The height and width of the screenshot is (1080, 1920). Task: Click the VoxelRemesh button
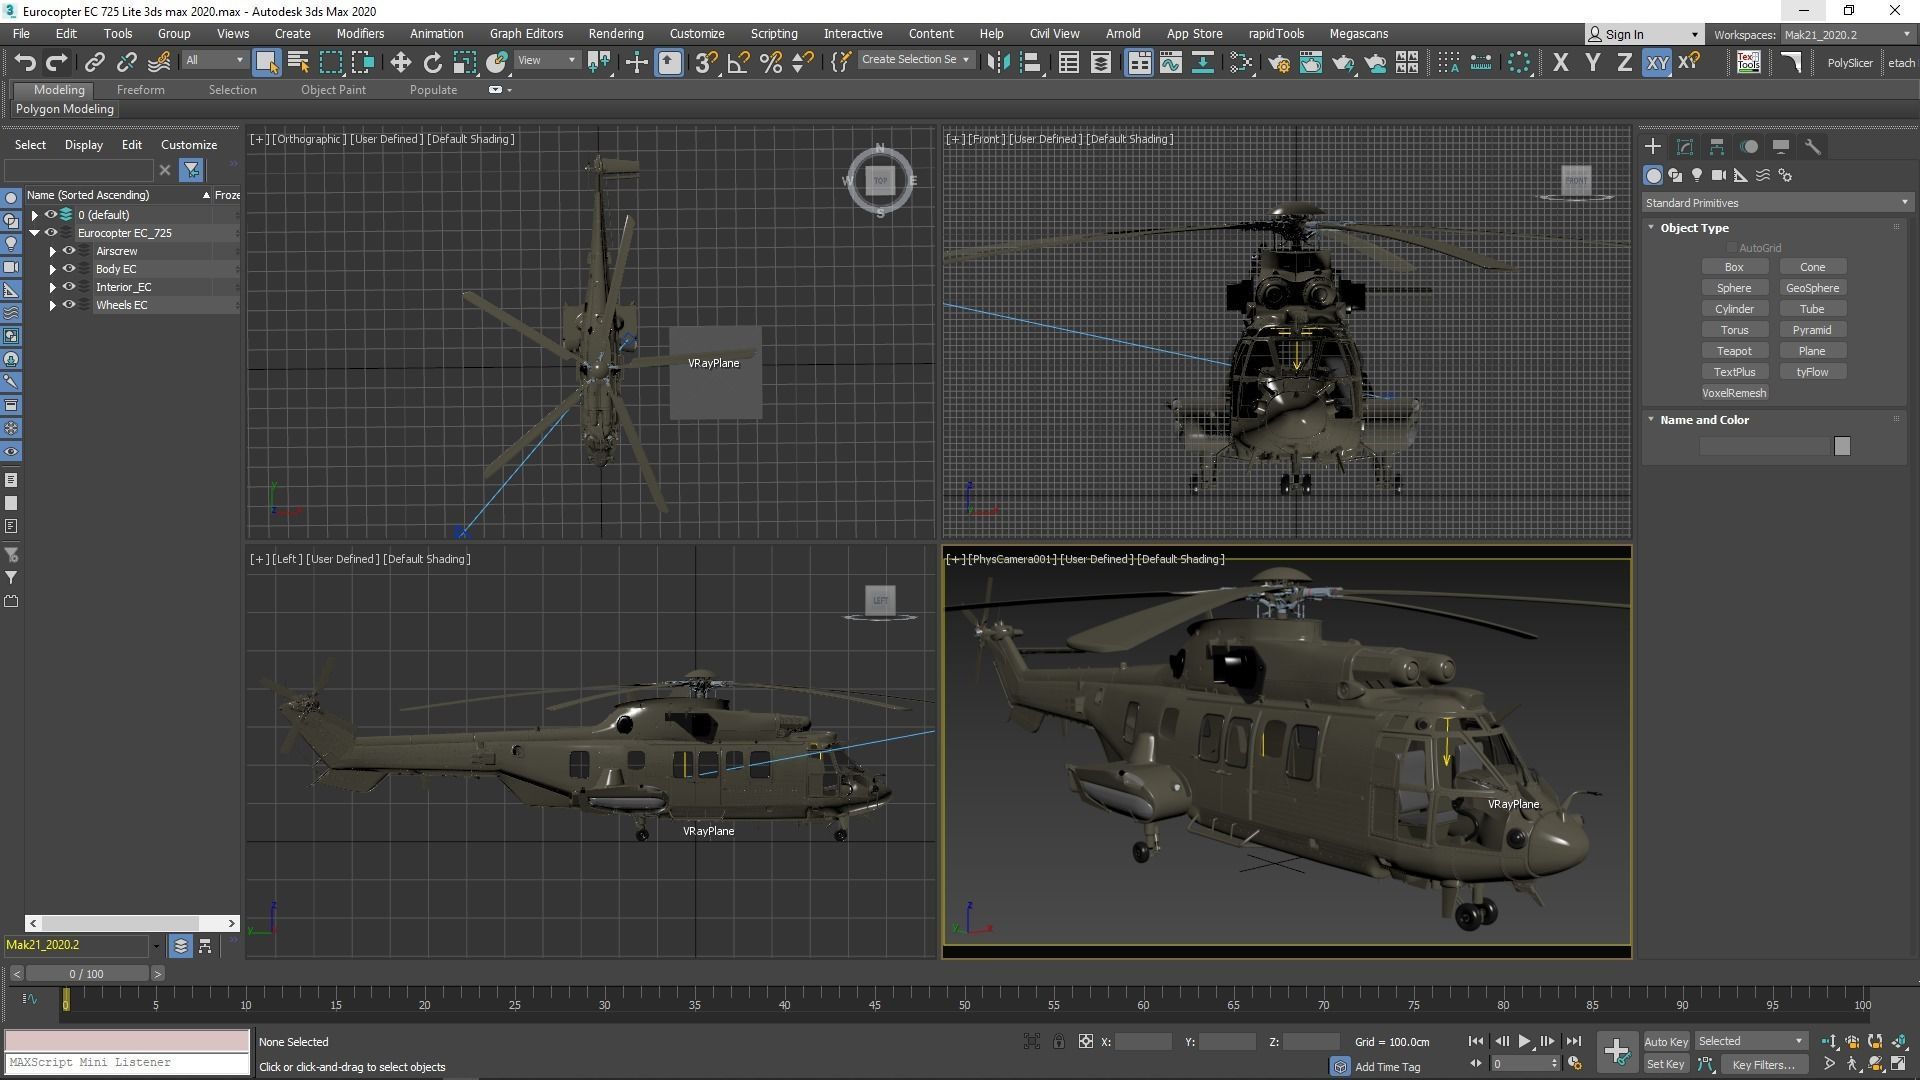1734,393
